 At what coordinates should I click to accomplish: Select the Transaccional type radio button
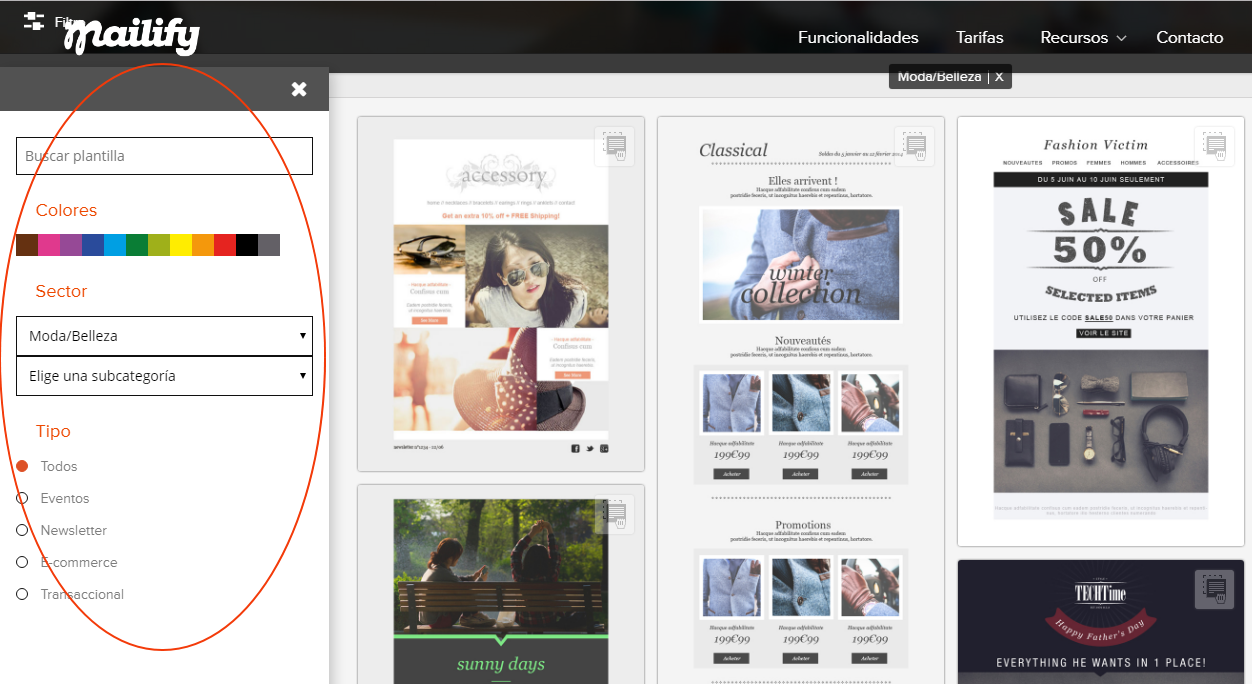(22, 594)
